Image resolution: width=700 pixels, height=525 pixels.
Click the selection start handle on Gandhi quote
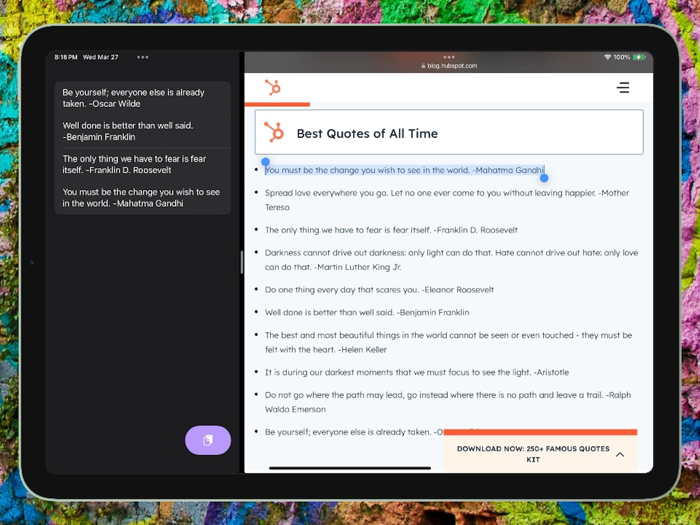tap(265, 162)
